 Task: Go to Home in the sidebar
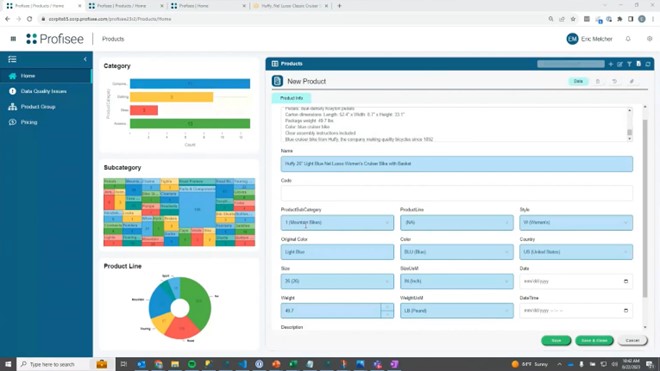[x=46, y=76]
